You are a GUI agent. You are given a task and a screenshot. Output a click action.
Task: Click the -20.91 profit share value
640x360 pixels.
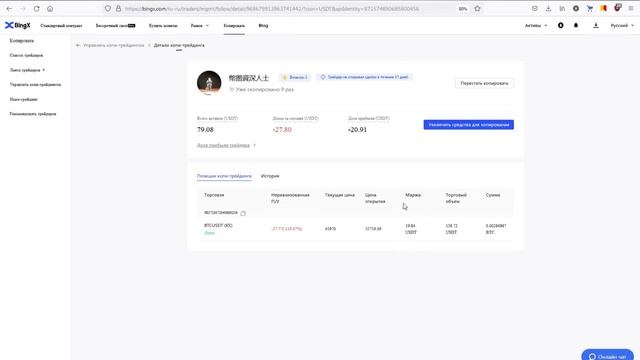click(358, 129)
